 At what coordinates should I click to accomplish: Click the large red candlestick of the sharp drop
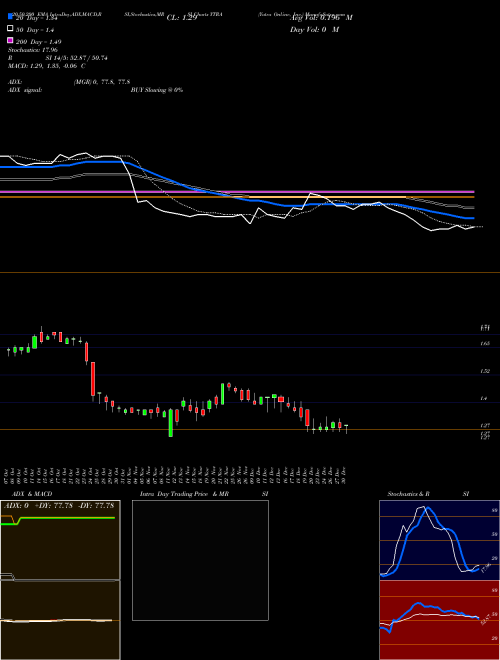coord(93,379)
